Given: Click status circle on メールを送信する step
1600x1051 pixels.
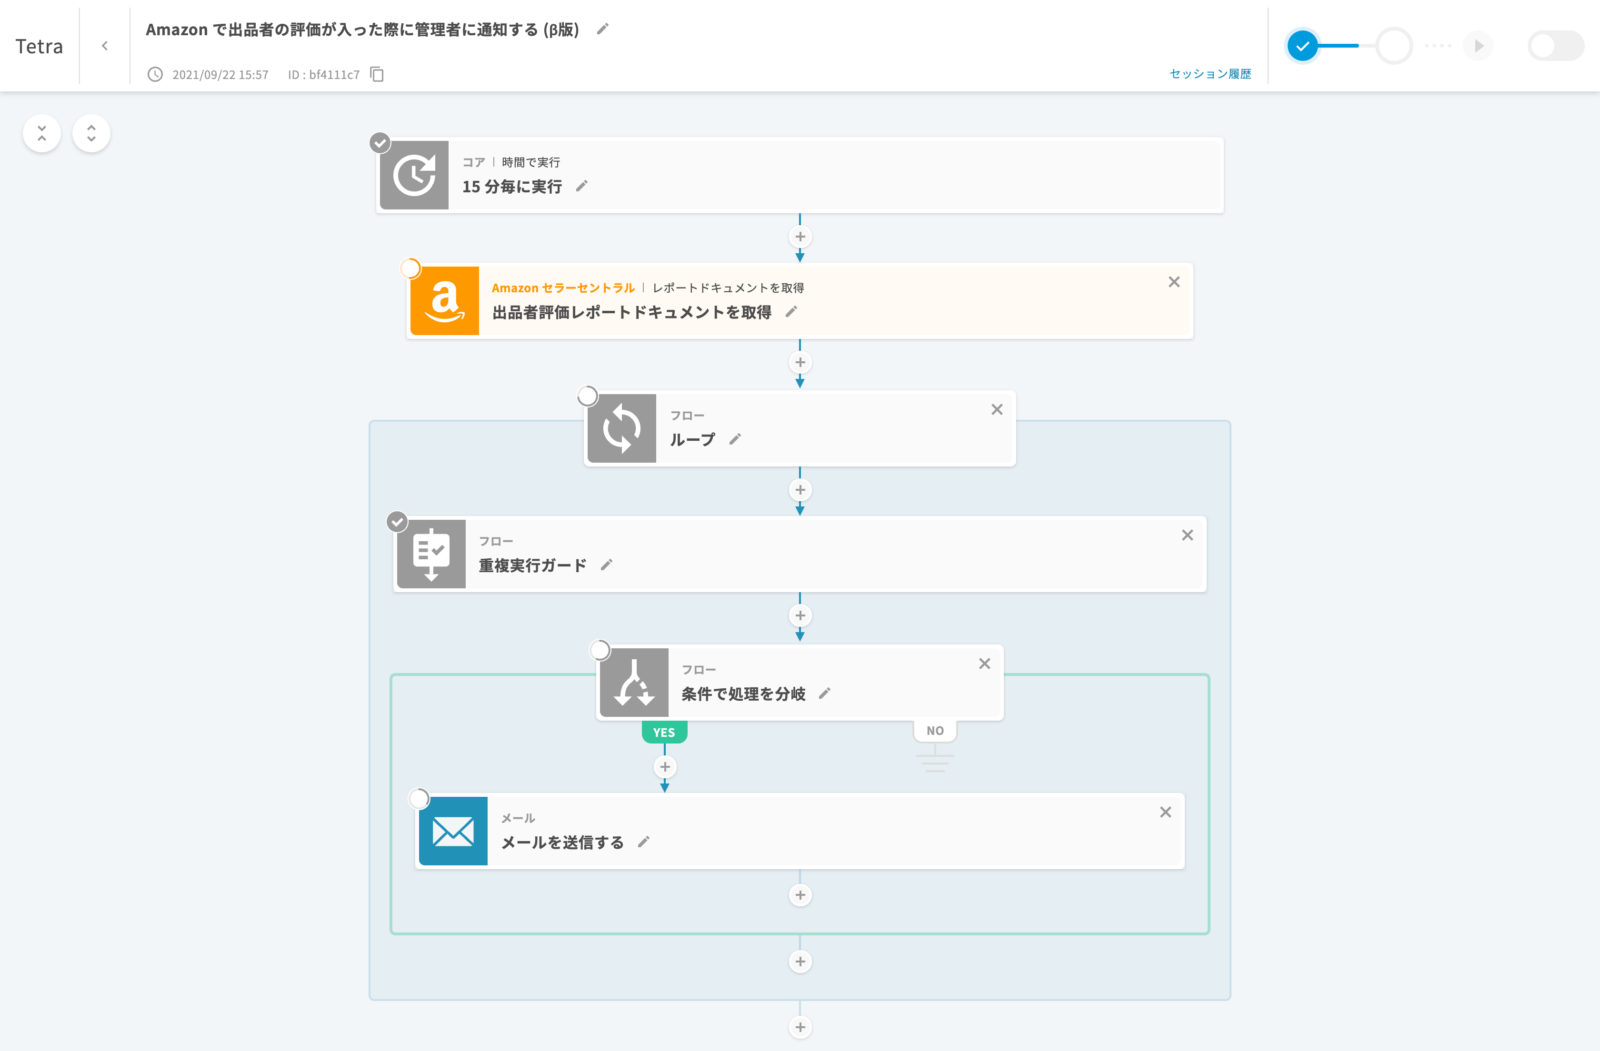Looking at the screenshot, I should (419, 798).
